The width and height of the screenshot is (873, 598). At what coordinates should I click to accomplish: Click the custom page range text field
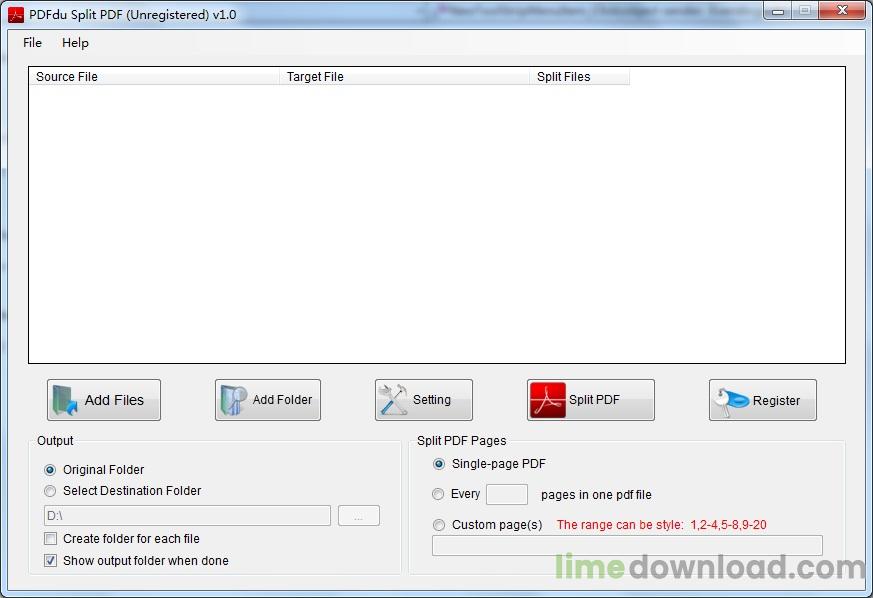click(x=627, y=545)
